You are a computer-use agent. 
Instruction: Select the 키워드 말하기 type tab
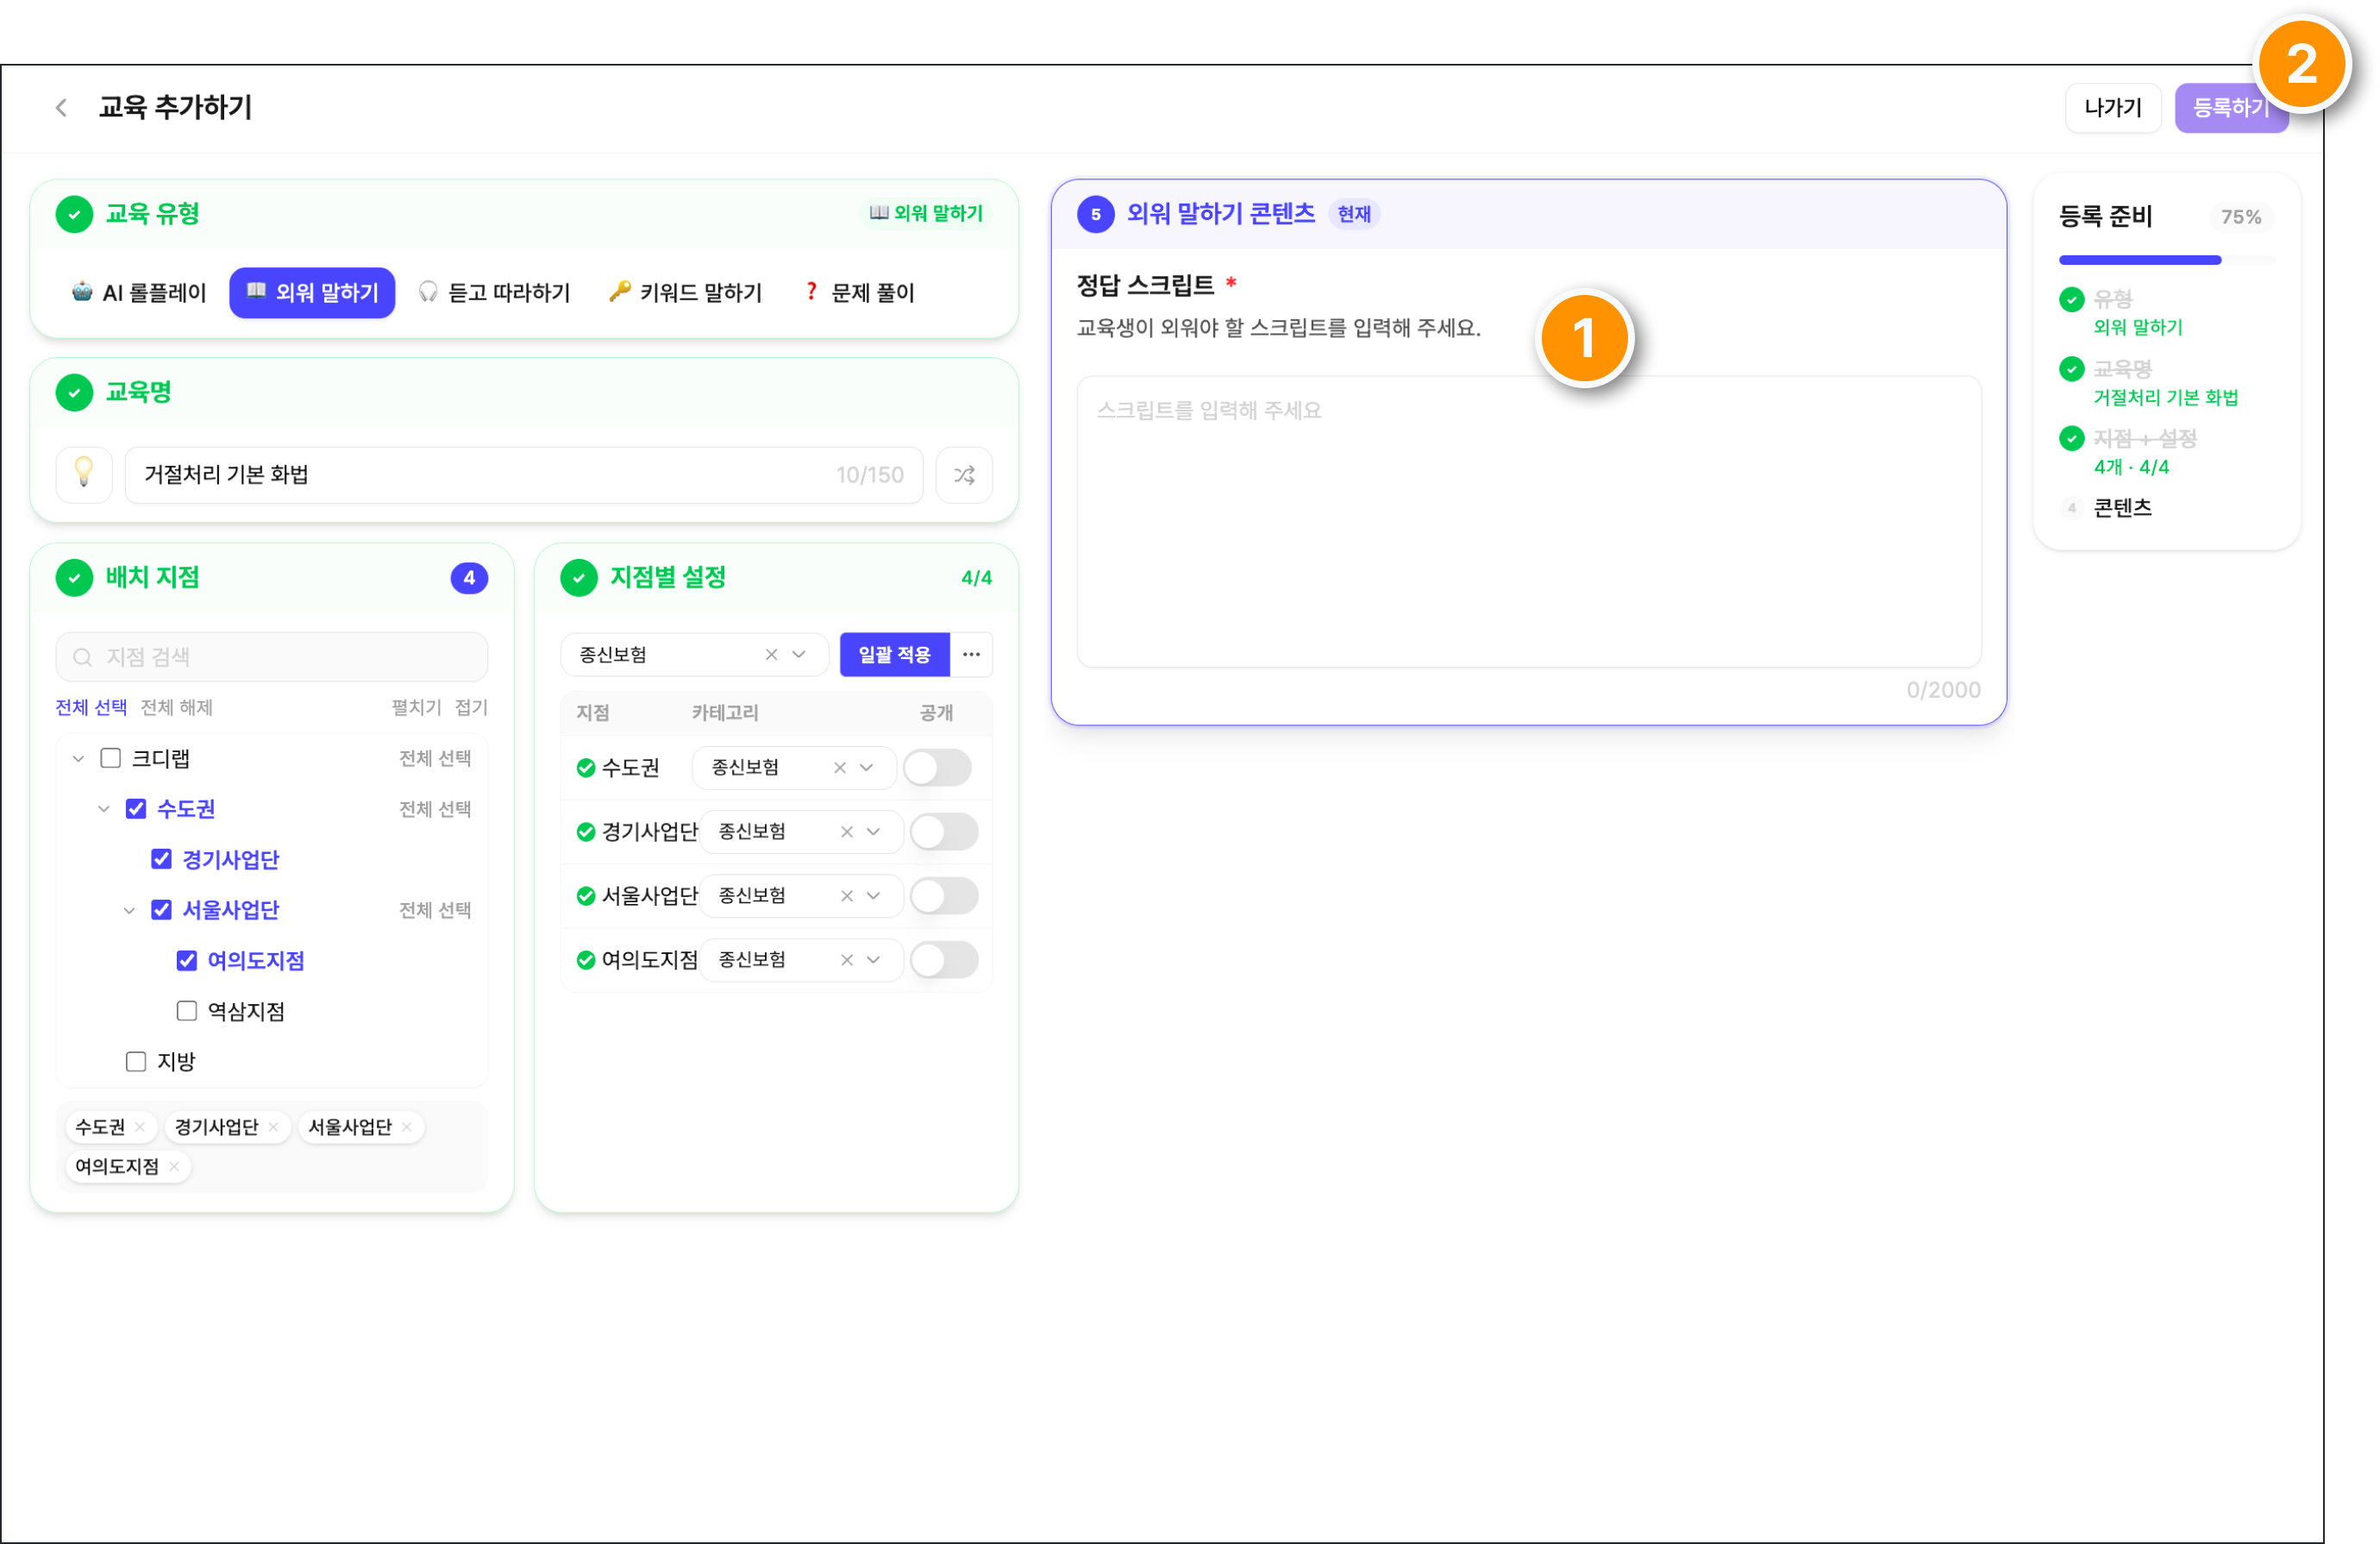tap(686, 292)
